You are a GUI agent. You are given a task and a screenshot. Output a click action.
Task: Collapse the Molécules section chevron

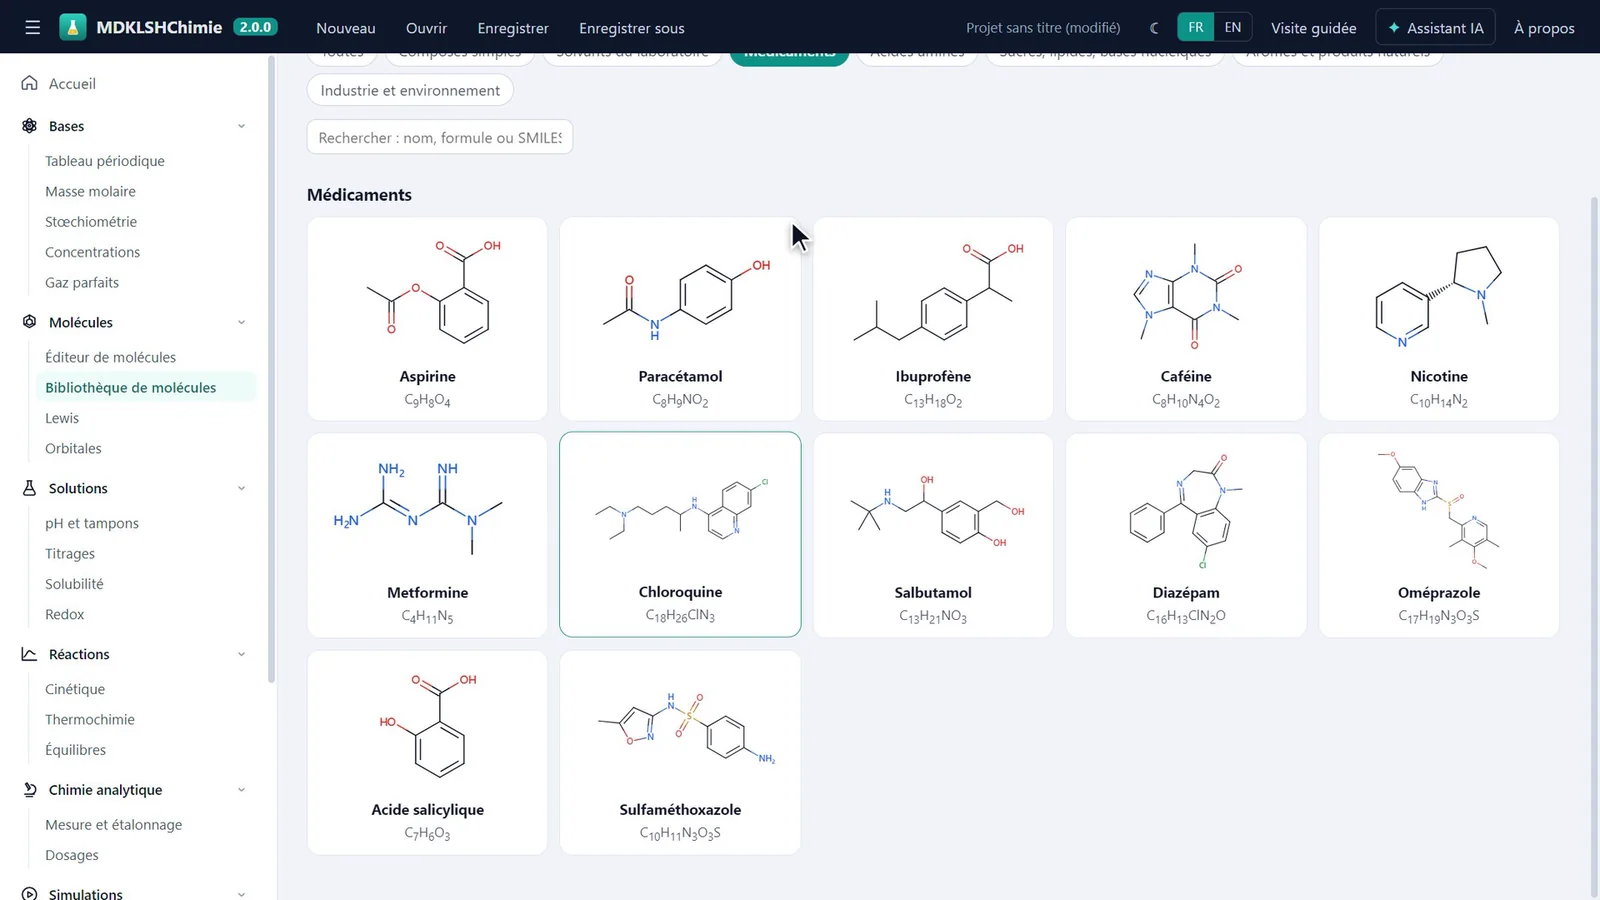tap(241, 322)
